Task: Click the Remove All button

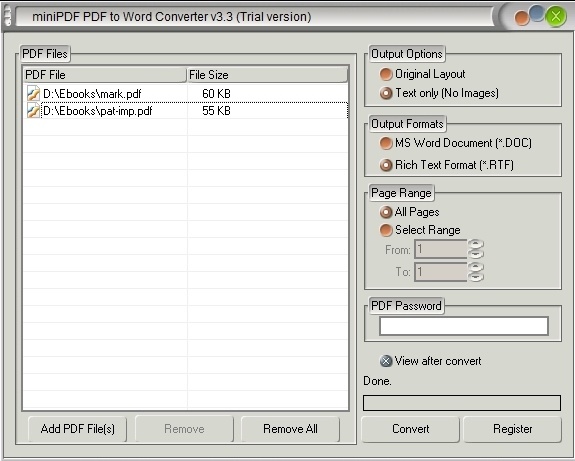Action: [x=290, y=429]
